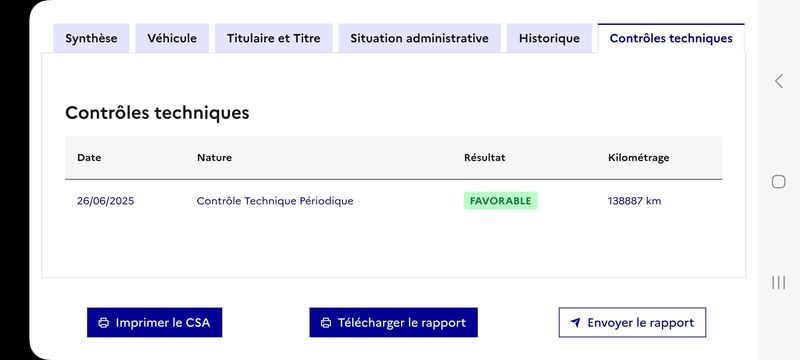This screenshot has width=800, height=360.
Task: Click the Envoyer le rapport button
Action: point(632,322)
